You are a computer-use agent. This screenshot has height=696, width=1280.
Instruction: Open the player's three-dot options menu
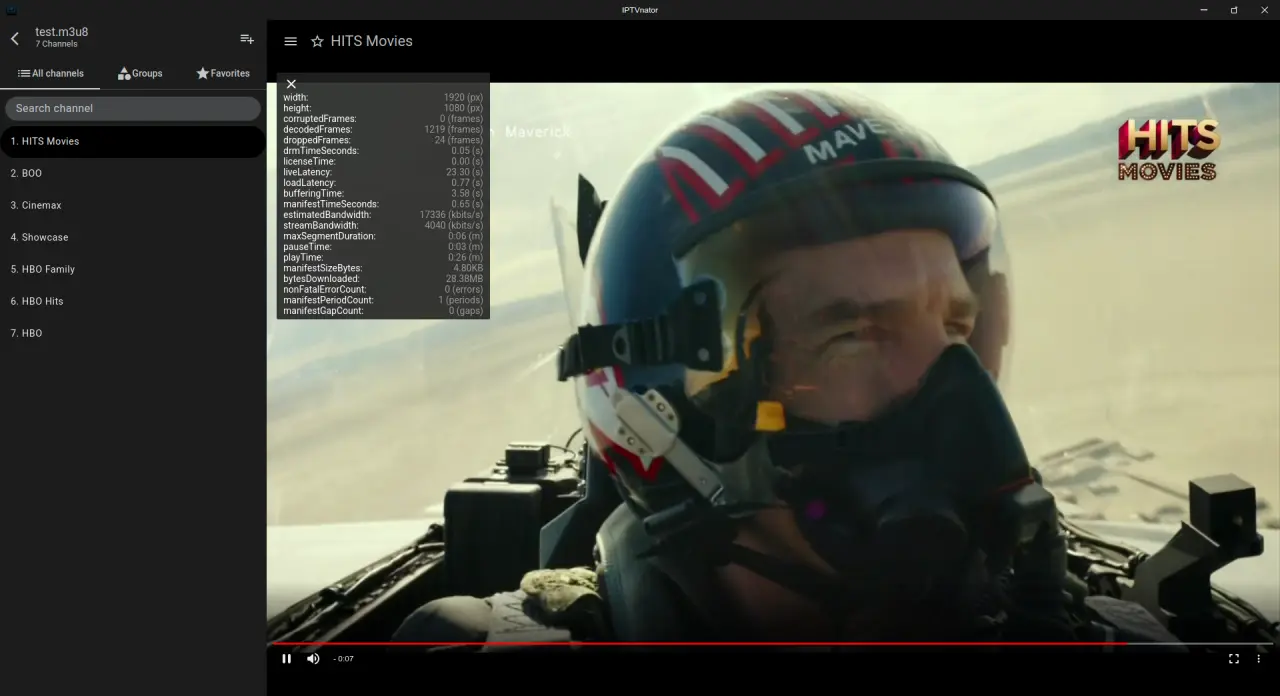[x=1259, y=658]
